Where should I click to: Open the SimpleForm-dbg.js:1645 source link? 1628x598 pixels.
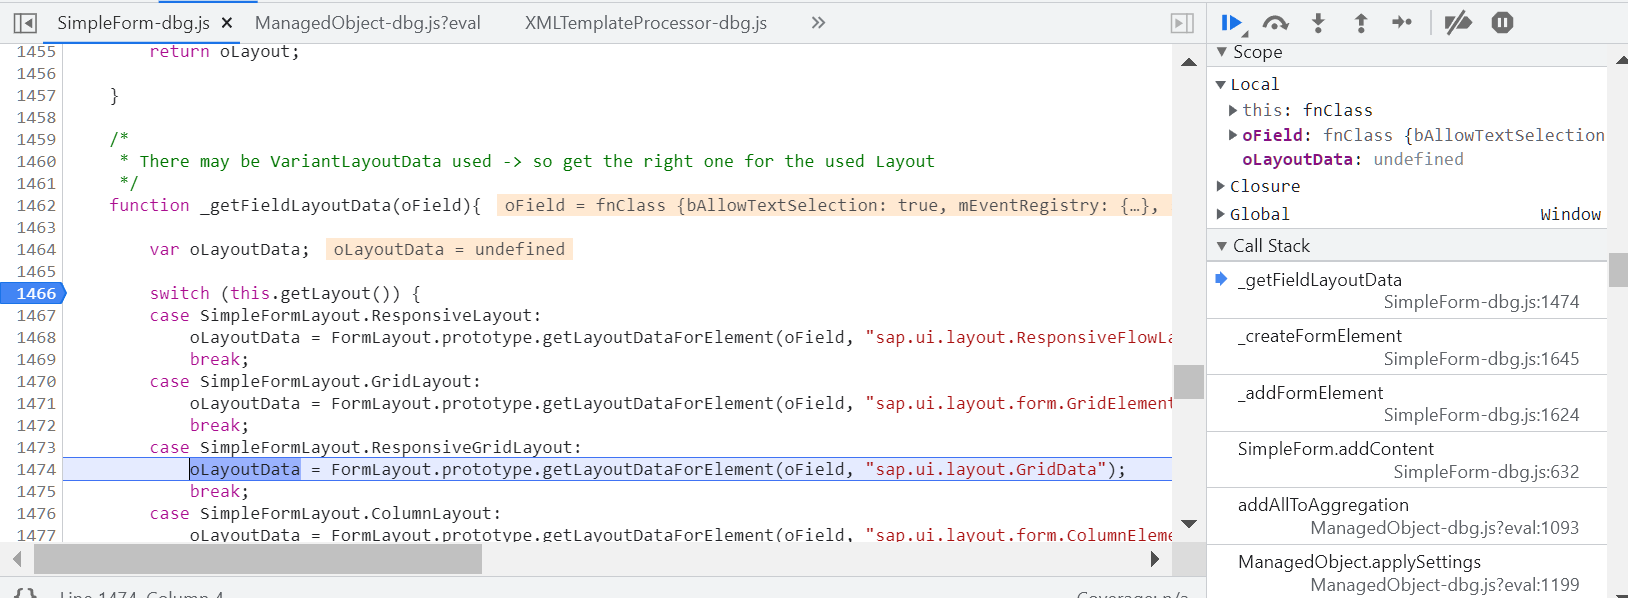1481,359
